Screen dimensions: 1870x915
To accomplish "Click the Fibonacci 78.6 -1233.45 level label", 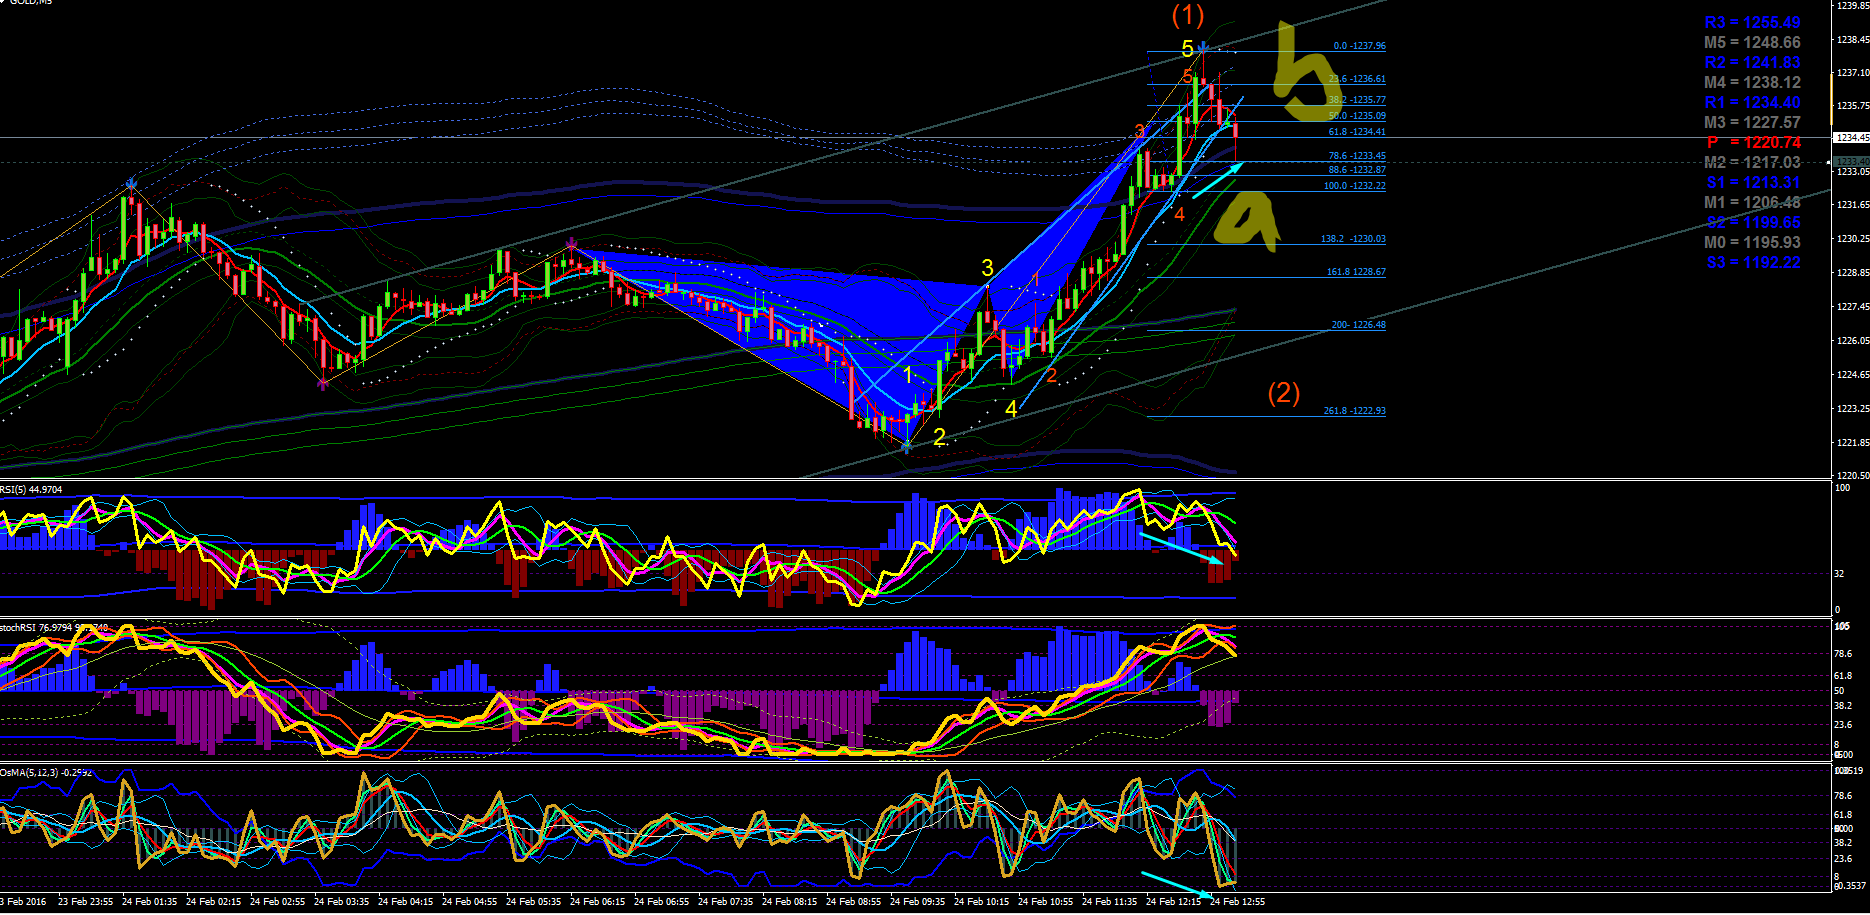I will (x=1357, y=156).
